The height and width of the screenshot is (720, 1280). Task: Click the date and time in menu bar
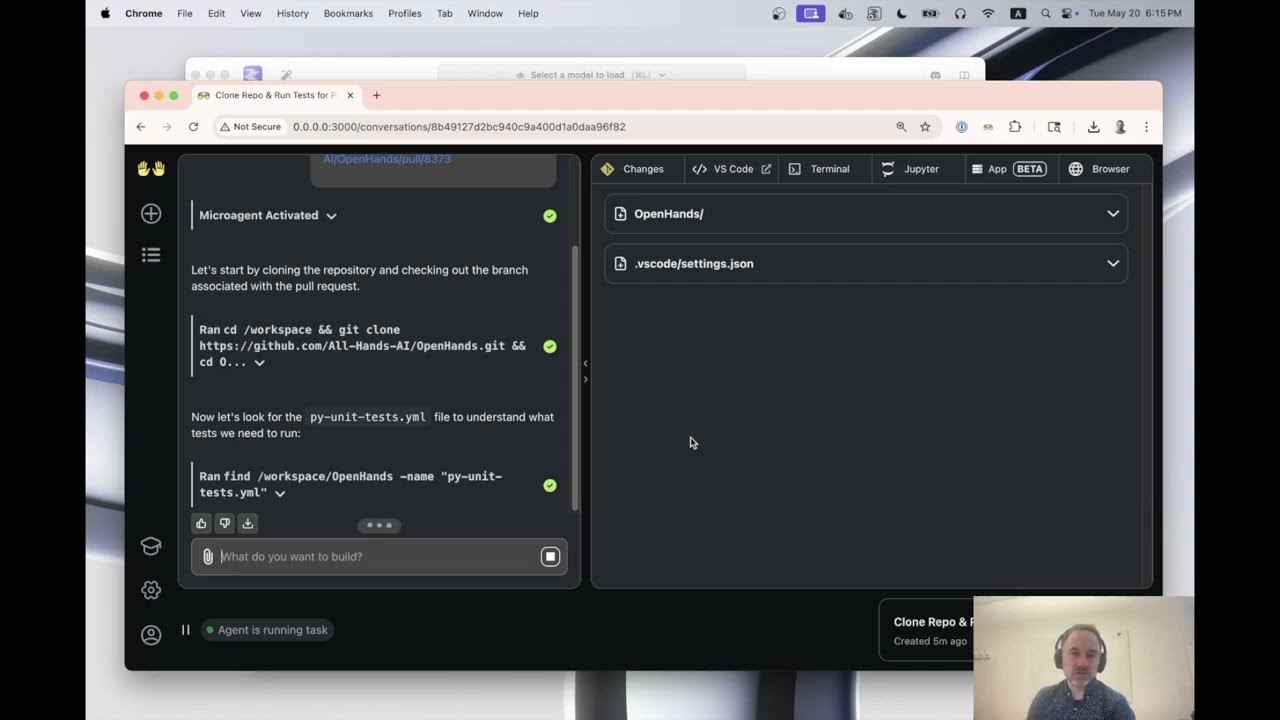pyautogui.click(x=1135, y=13)
